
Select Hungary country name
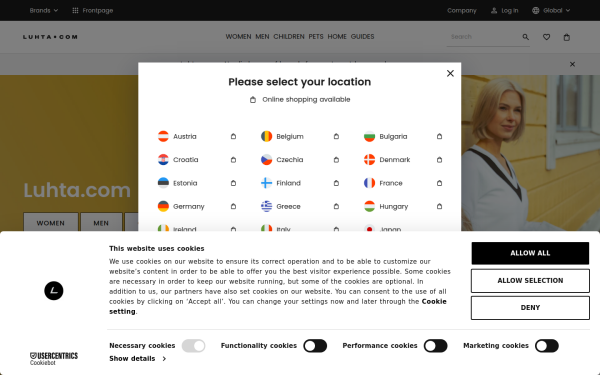click(x=394, y=206)
